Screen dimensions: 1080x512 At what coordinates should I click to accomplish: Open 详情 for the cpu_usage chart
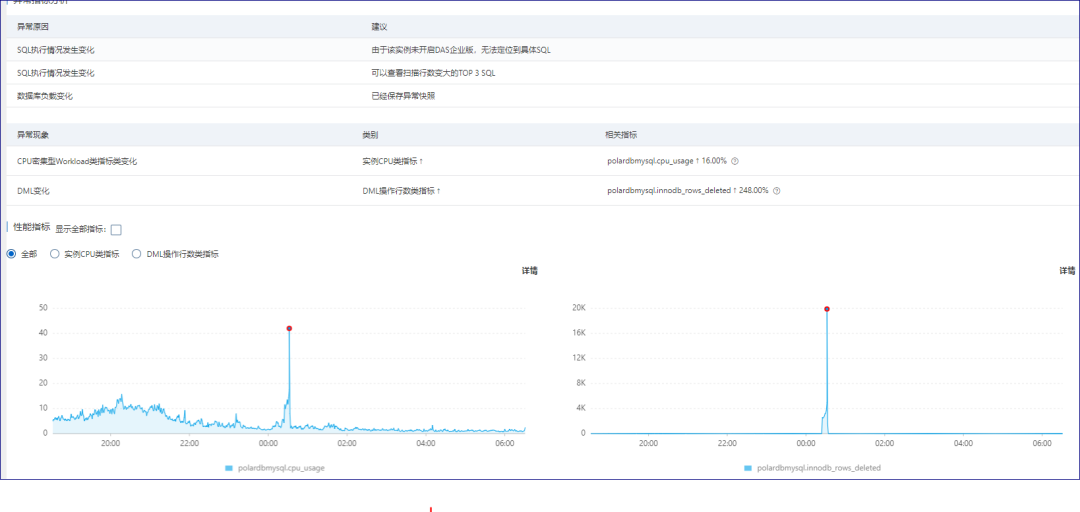530,272
